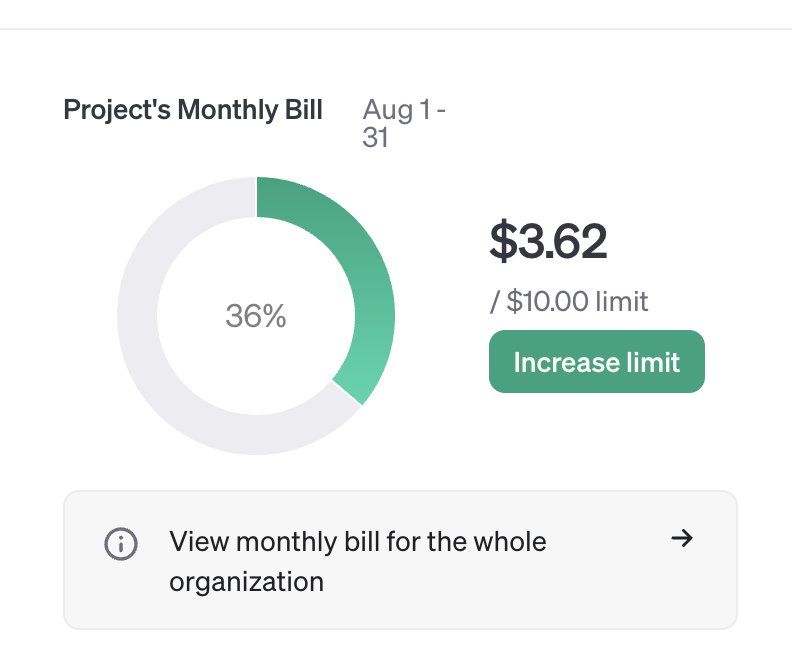Click the left side of the grey ring

point(137,316)
